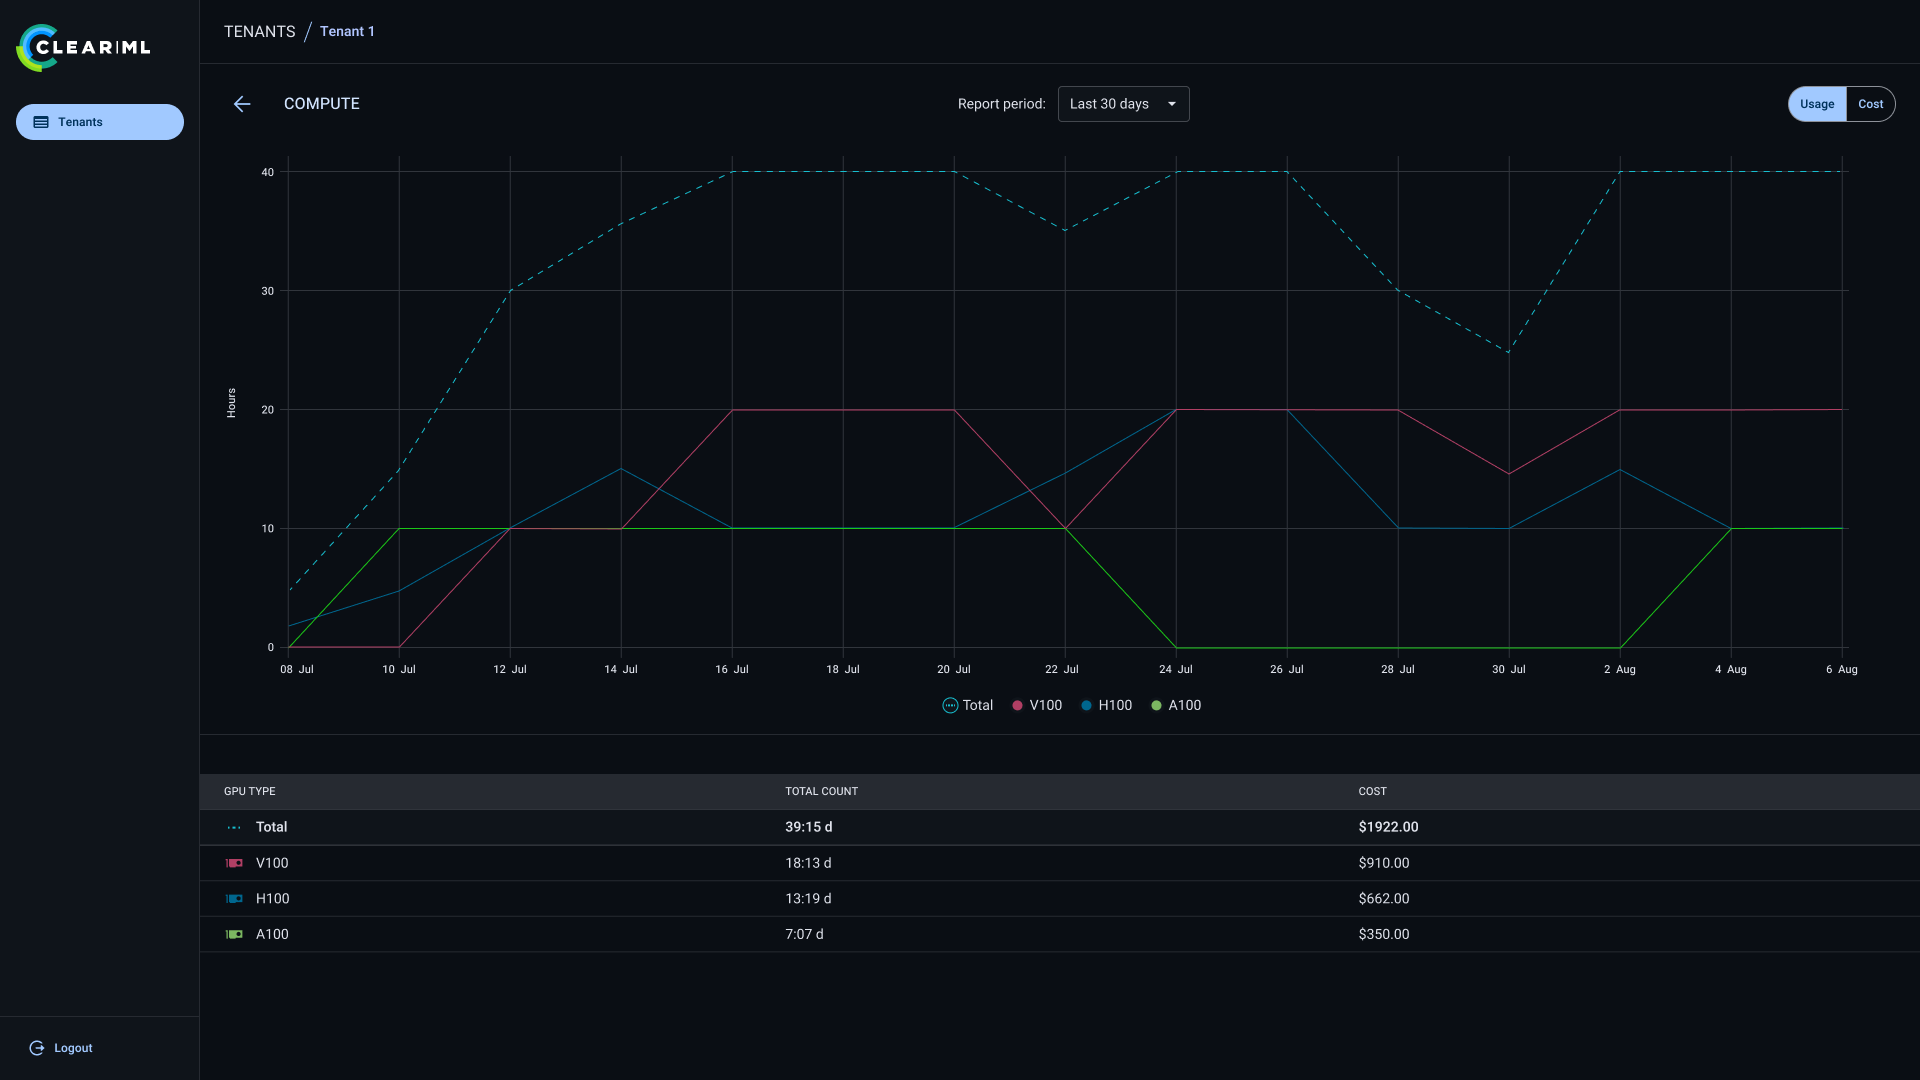Sort by the TOTAL COUNT column header
This screenshot has width=1920, height=1080.
tap(821, 791)
